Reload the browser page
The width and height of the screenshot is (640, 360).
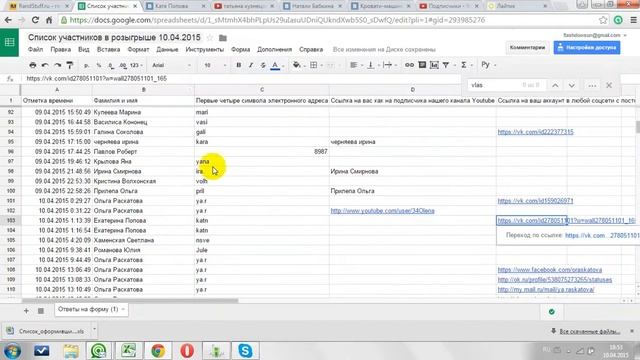click(x=35, y=20)
